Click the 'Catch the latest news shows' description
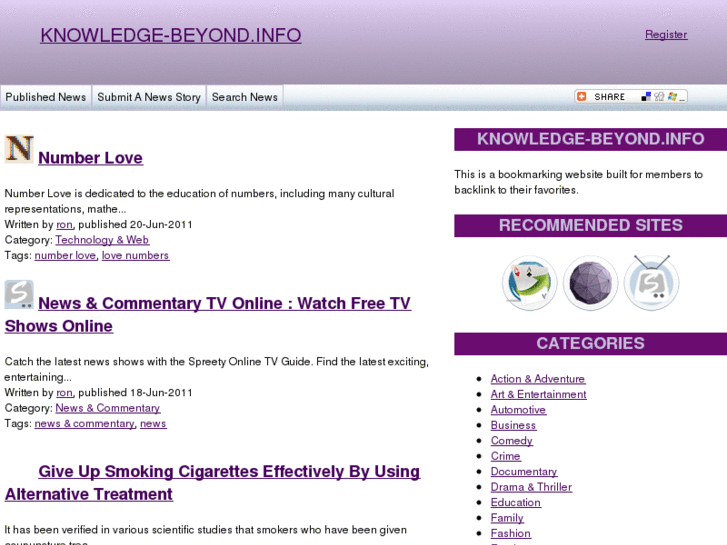The width and height of the screenshot is (727, 545). pyautogui.click(x=217, y=370)
